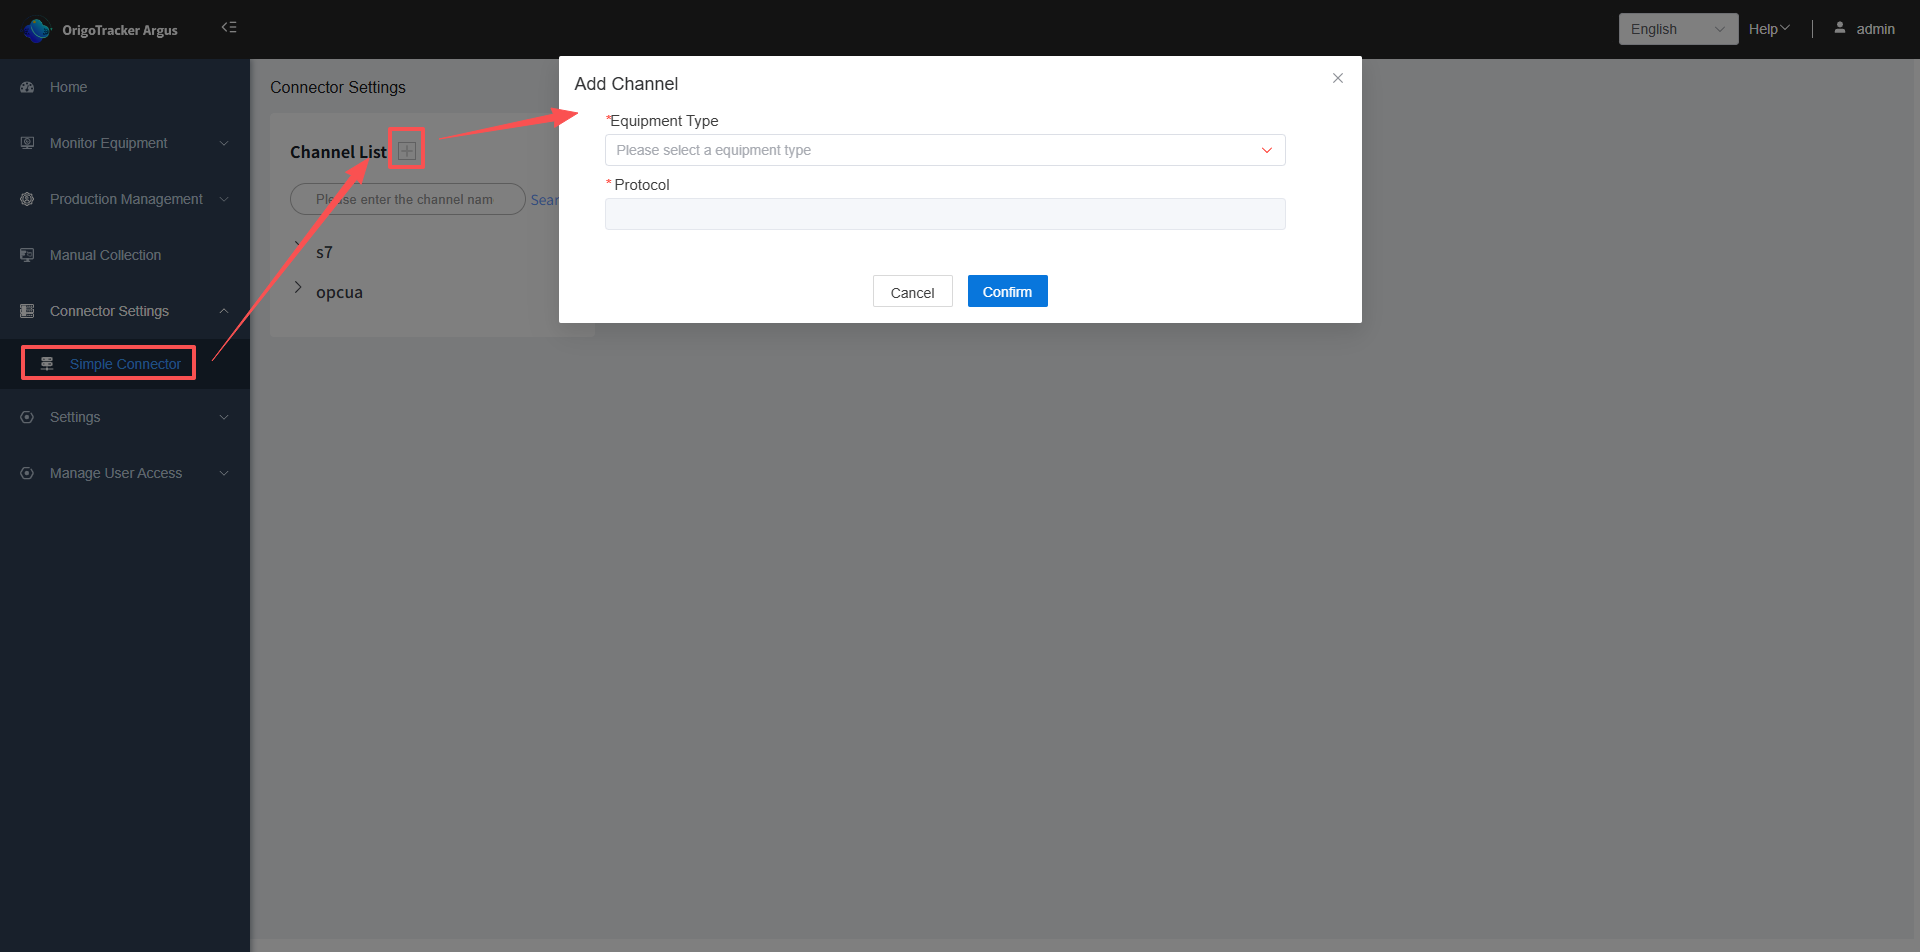Click the admin user icon
The height and width of the screenshot is (952, 1920).
pyautogui.click(x=1839, y=28)
